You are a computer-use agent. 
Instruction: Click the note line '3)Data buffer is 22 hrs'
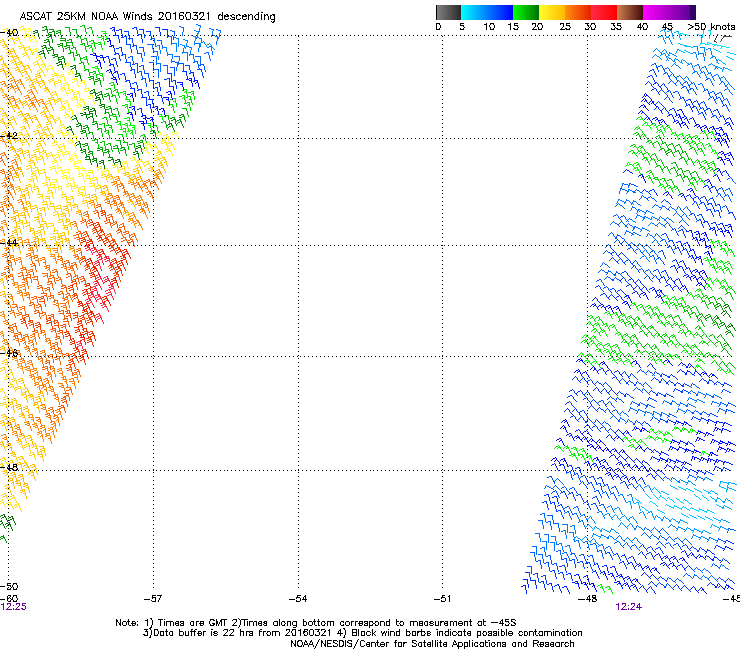362,633
